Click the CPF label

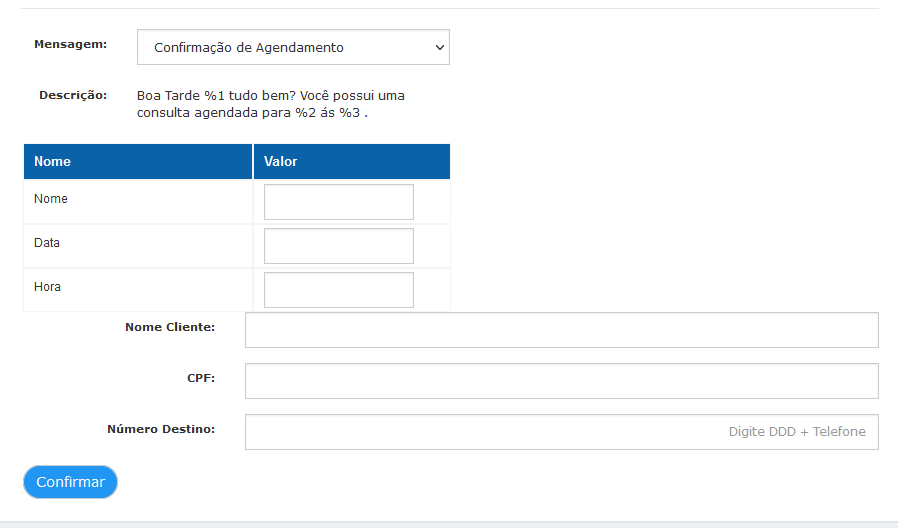click(201, 378)
